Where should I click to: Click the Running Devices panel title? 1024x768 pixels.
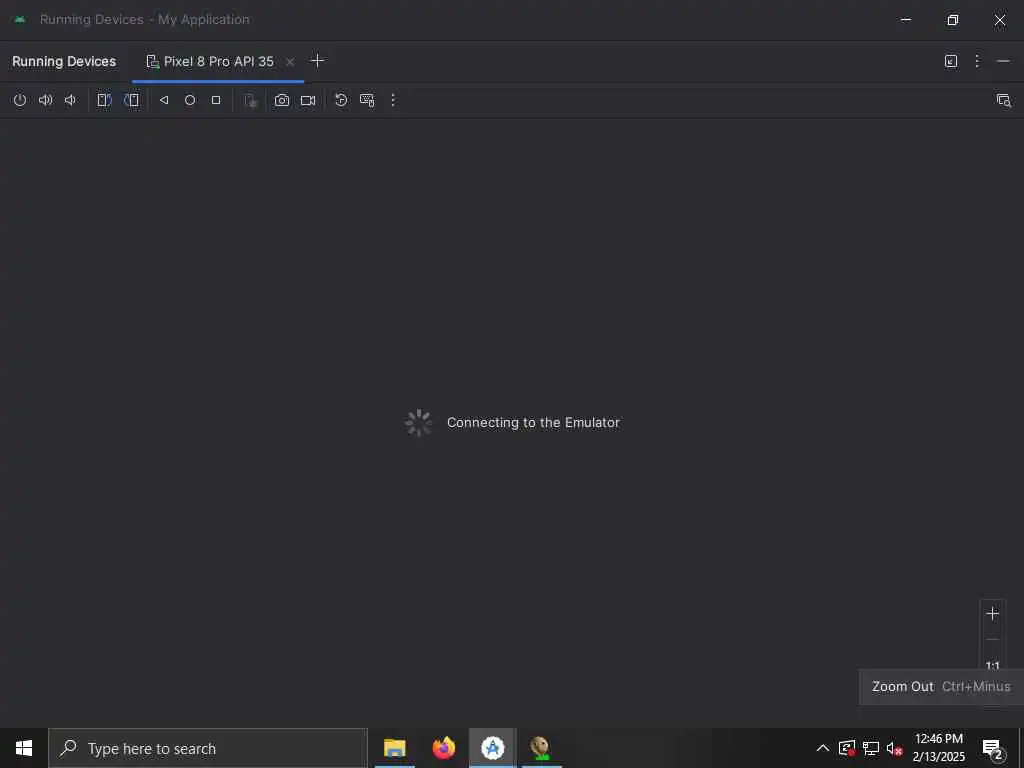pyautogui.click(x=64, y=61)
